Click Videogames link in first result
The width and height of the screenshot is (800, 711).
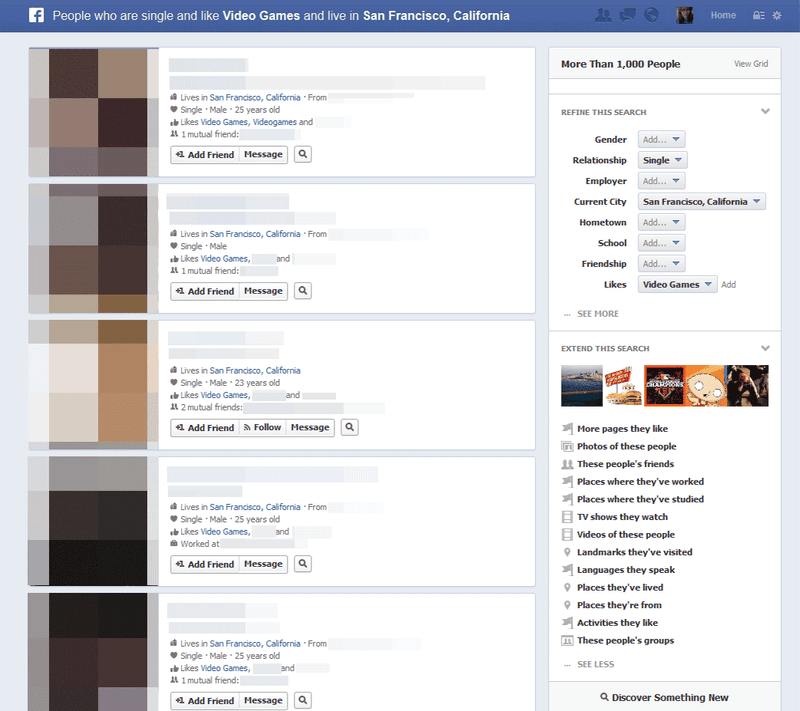point(274,122)
